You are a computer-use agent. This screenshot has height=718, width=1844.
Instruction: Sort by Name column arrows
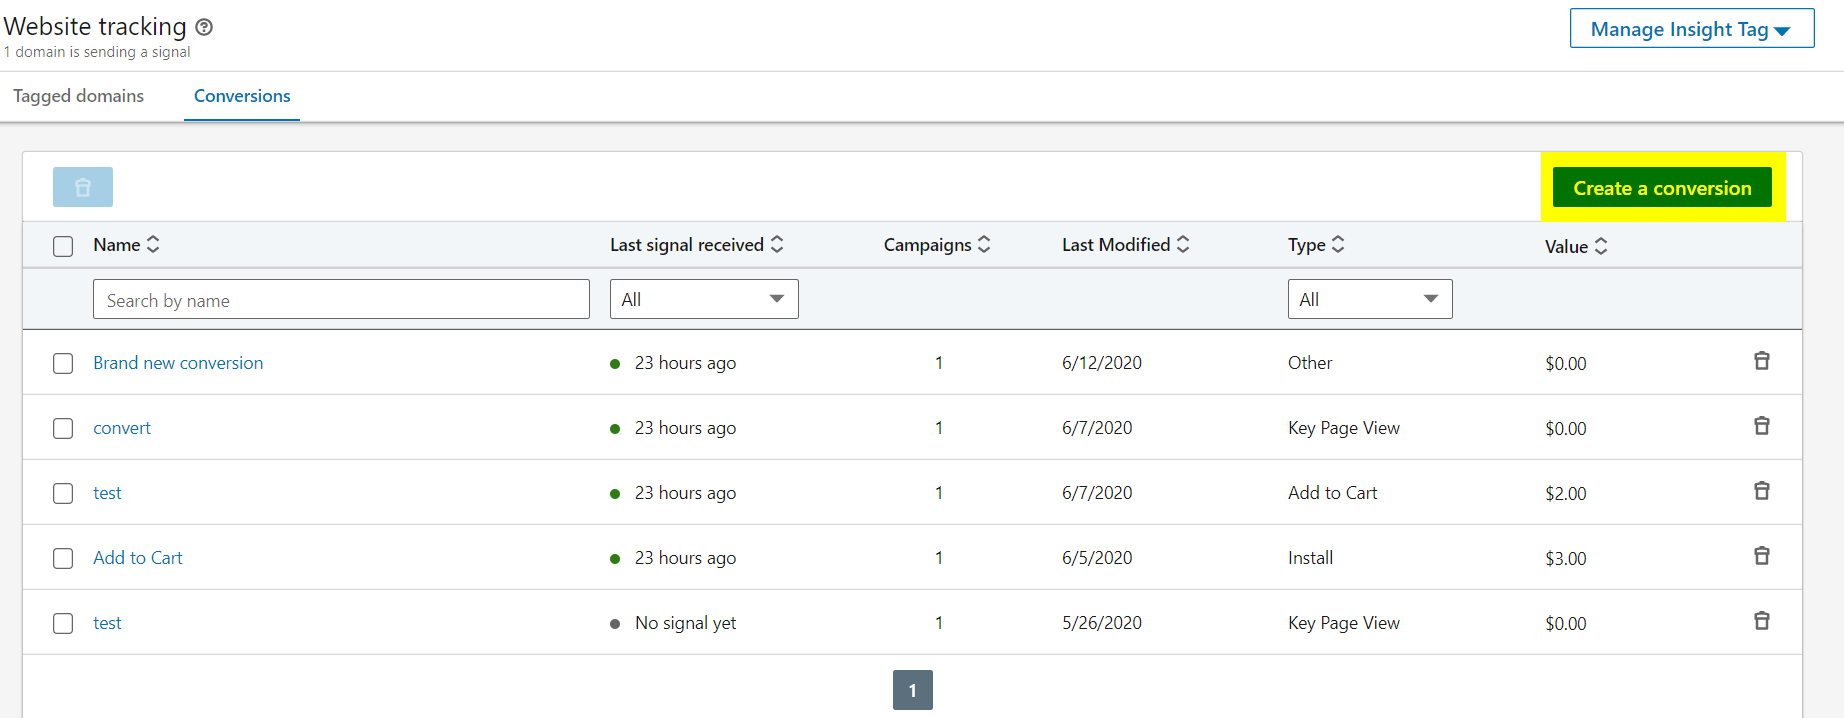click(x=153, y=245)
